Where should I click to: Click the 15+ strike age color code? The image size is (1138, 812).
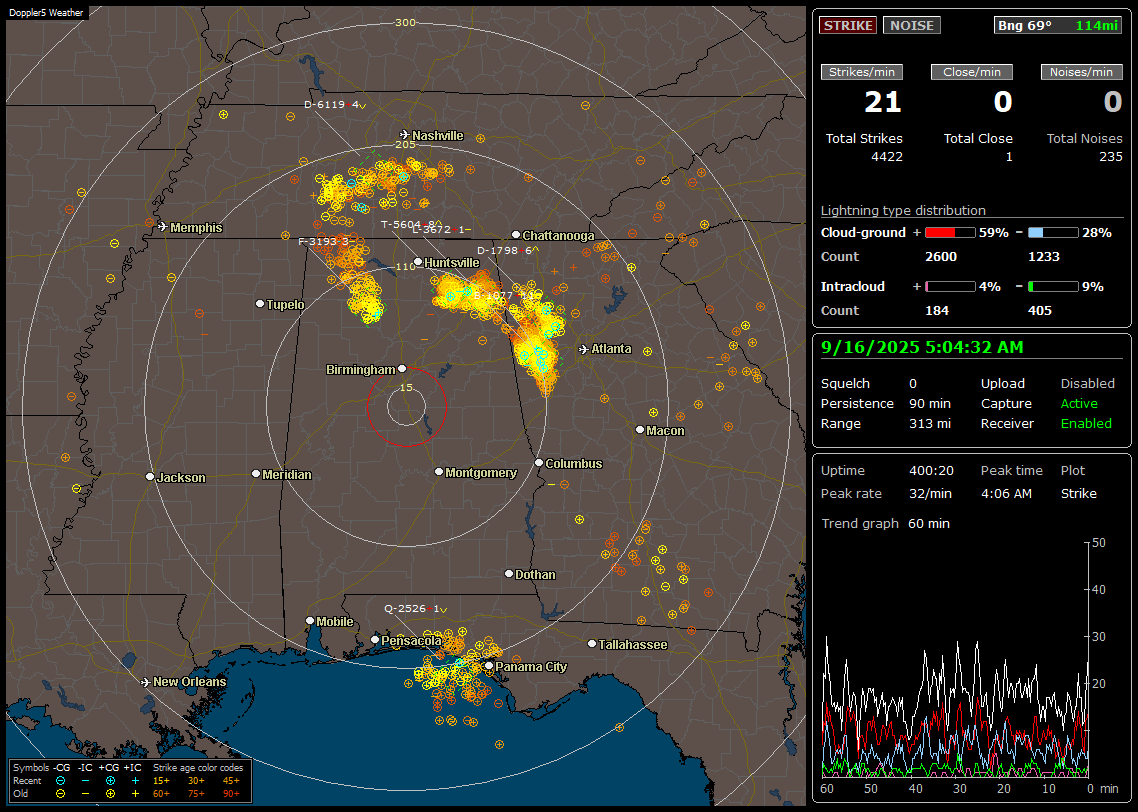161,781
